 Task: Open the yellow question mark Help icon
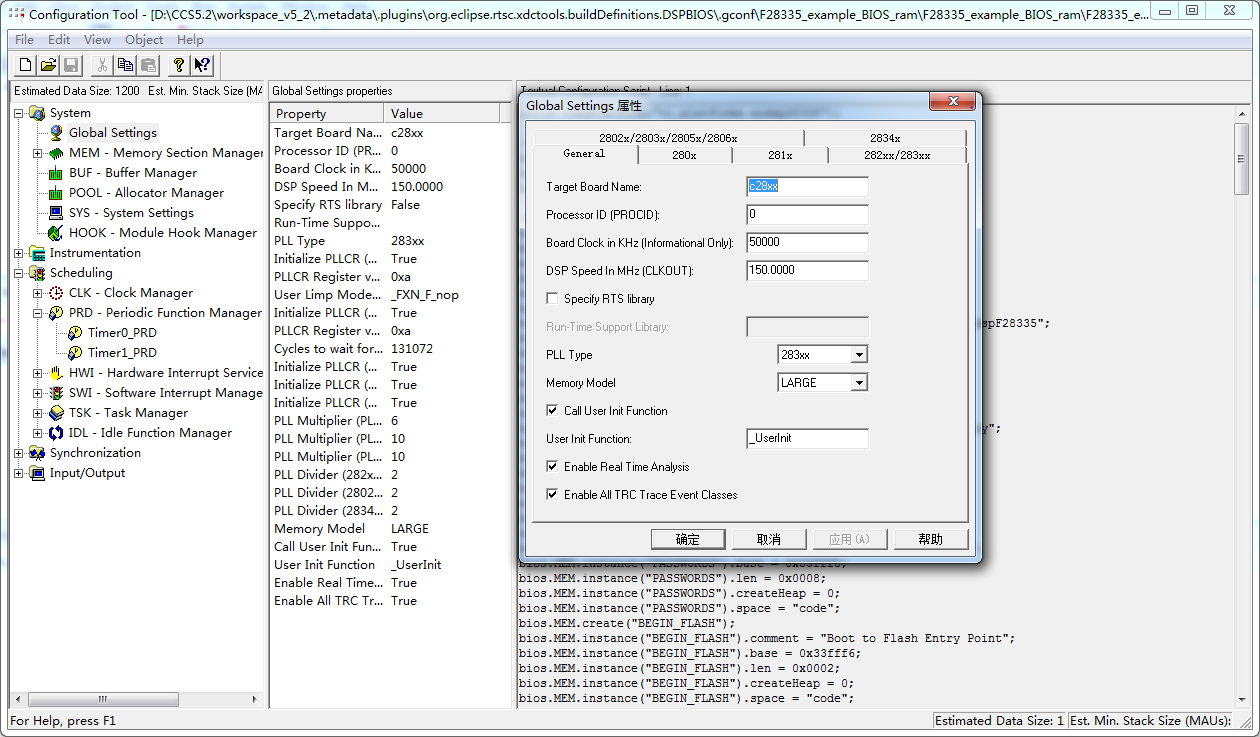[x=178, y=65]
